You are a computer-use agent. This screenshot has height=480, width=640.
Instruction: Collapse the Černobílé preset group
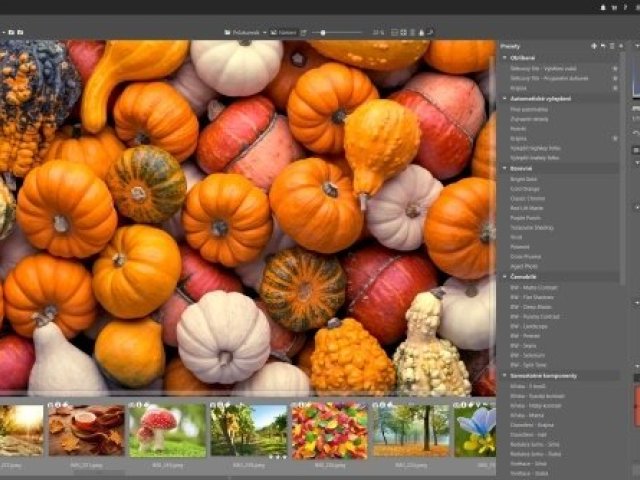tap(505, 276)
